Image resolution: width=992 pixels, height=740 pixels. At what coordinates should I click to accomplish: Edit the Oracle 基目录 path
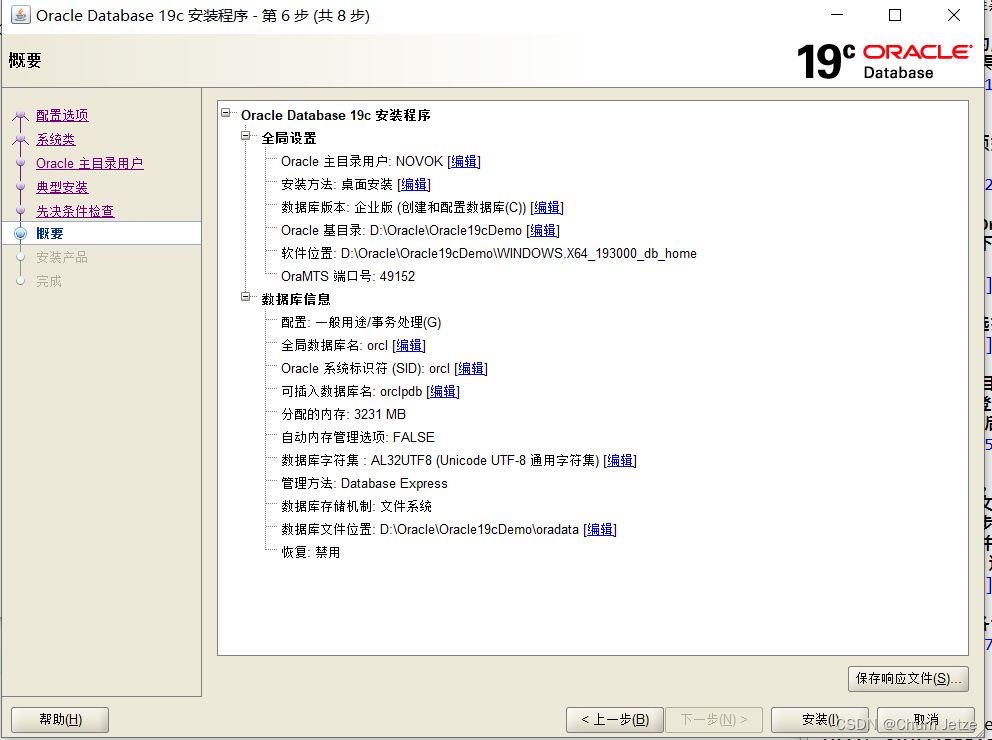[542, 230]
